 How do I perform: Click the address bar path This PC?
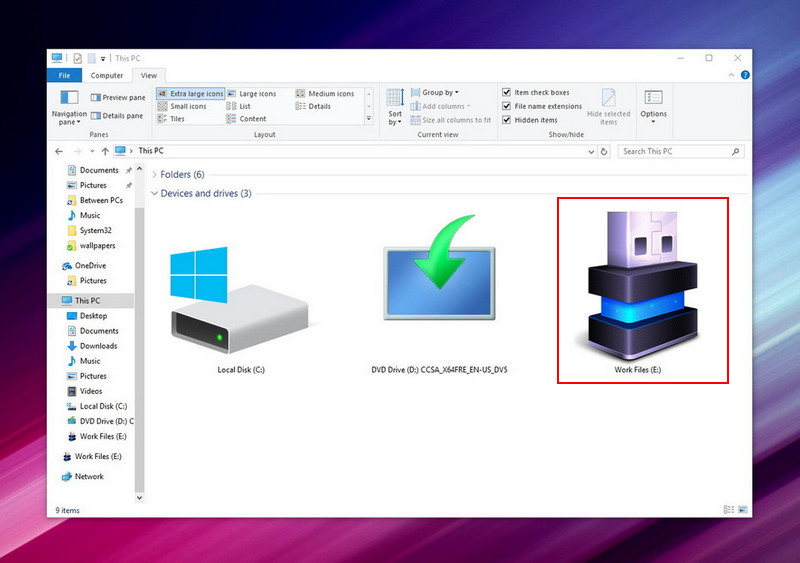click(151, 151)
